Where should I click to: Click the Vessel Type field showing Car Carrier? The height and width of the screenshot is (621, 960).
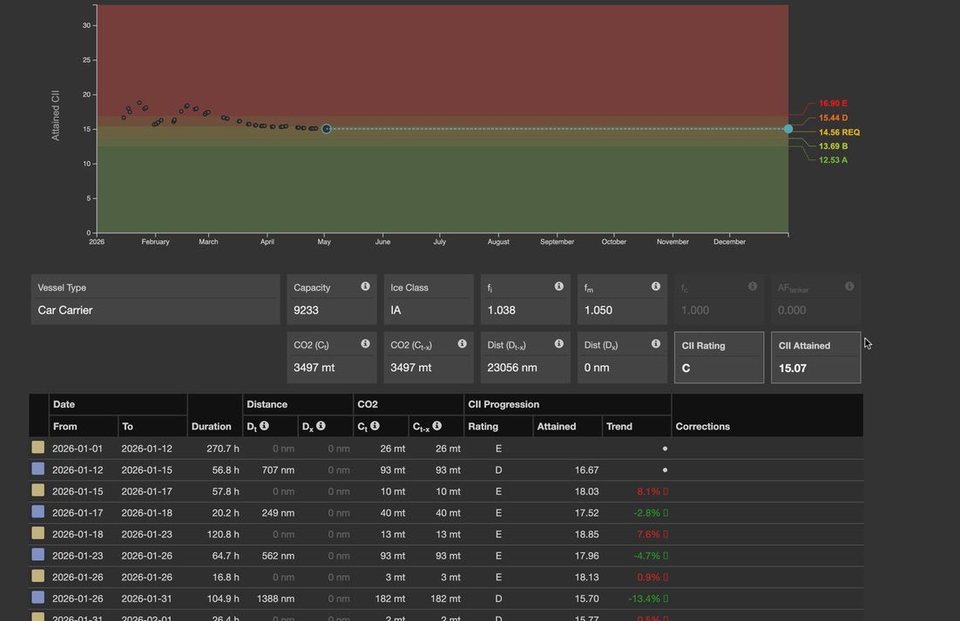[156, 299]
